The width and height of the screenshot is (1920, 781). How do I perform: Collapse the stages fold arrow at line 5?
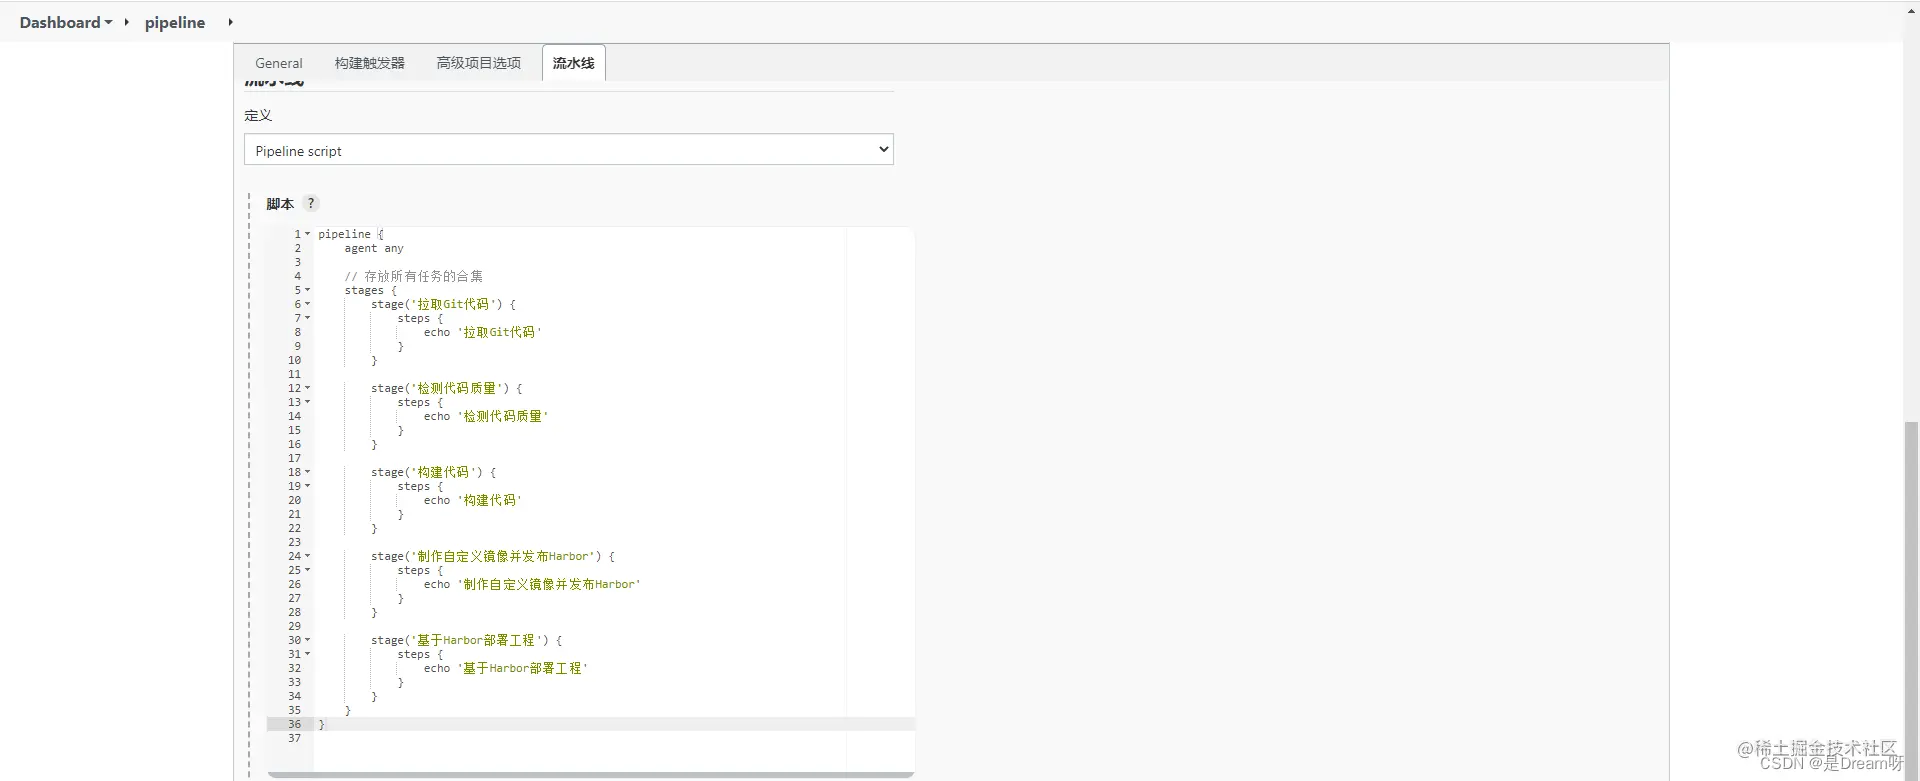(x=308, y=290)
